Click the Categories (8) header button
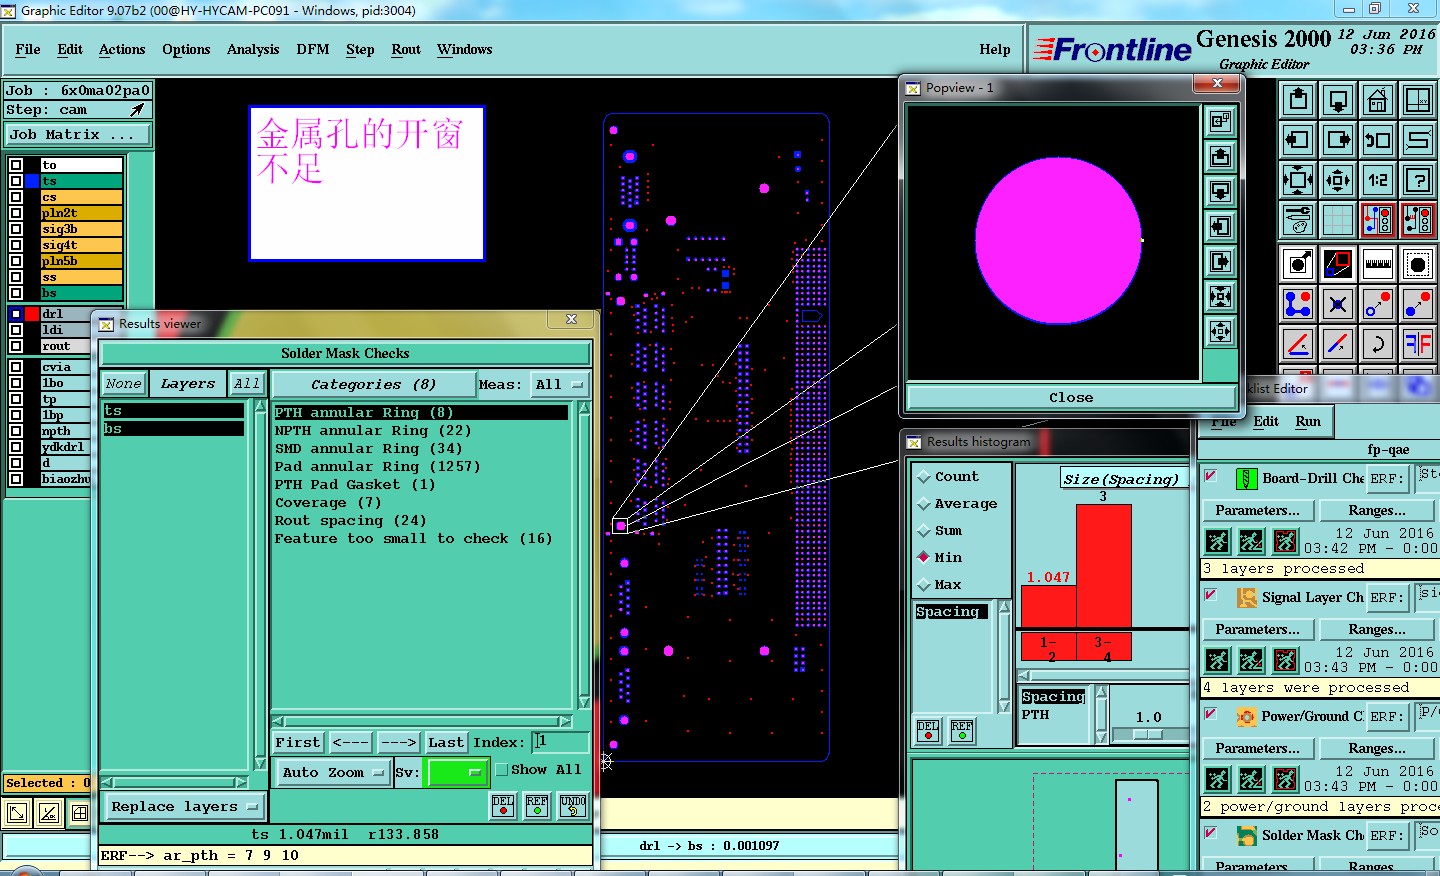The width and height of the screenshot is (1440, 876). coord(373,384)
